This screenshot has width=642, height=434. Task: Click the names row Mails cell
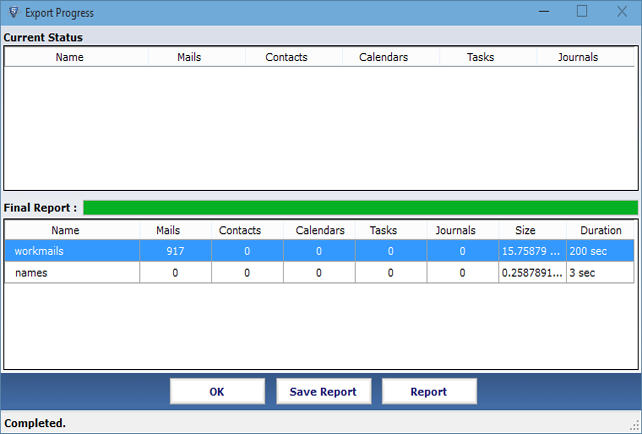coord(175,272)
